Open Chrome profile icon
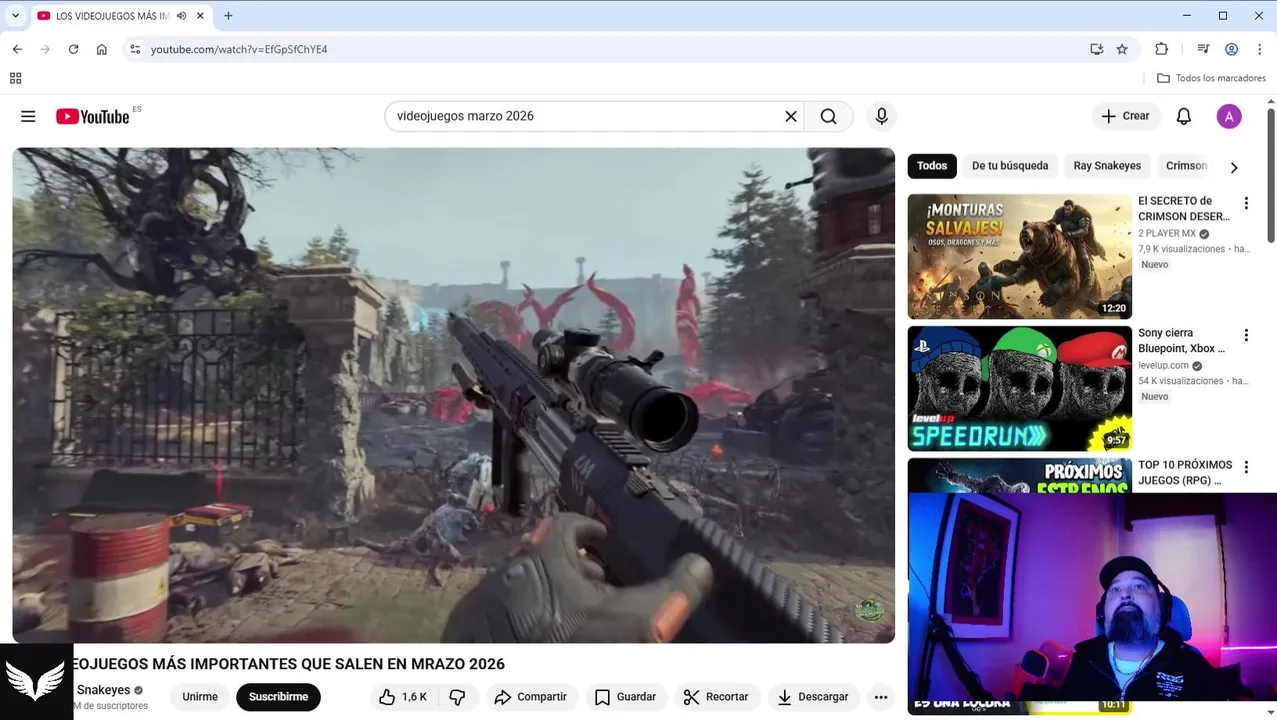This screenshot has width=1277, height=720. [x=1231, y=49]
